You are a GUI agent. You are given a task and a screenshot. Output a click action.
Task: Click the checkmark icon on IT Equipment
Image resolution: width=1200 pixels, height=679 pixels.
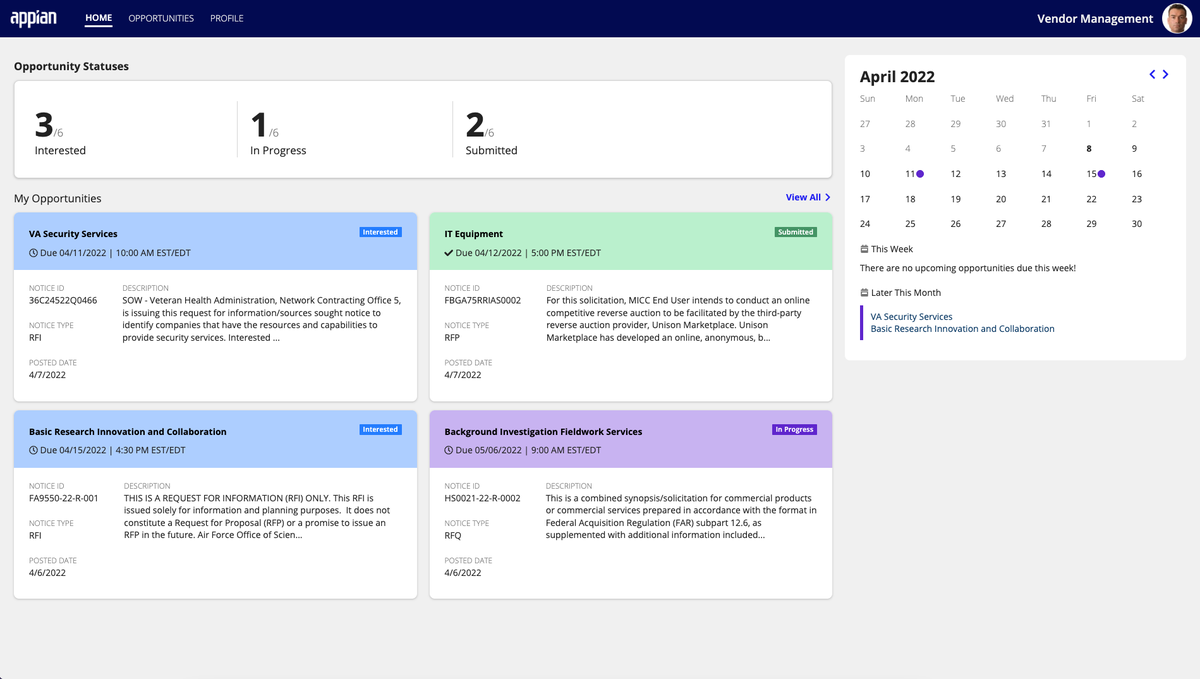coord(449,253)
